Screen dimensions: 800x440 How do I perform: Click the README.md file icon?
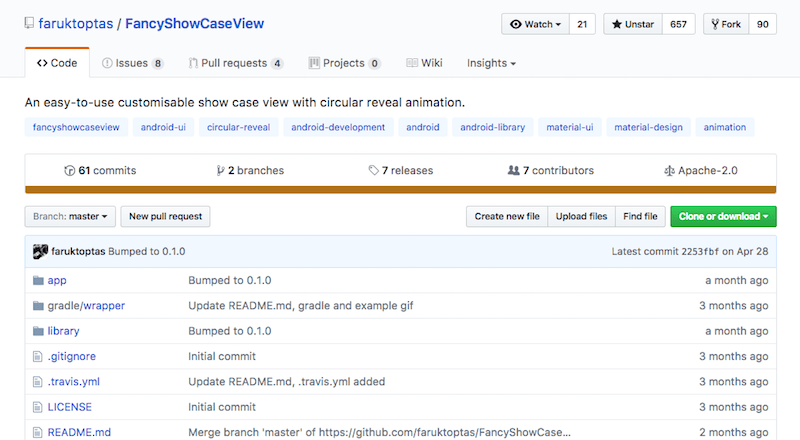[x=37, y=432]
